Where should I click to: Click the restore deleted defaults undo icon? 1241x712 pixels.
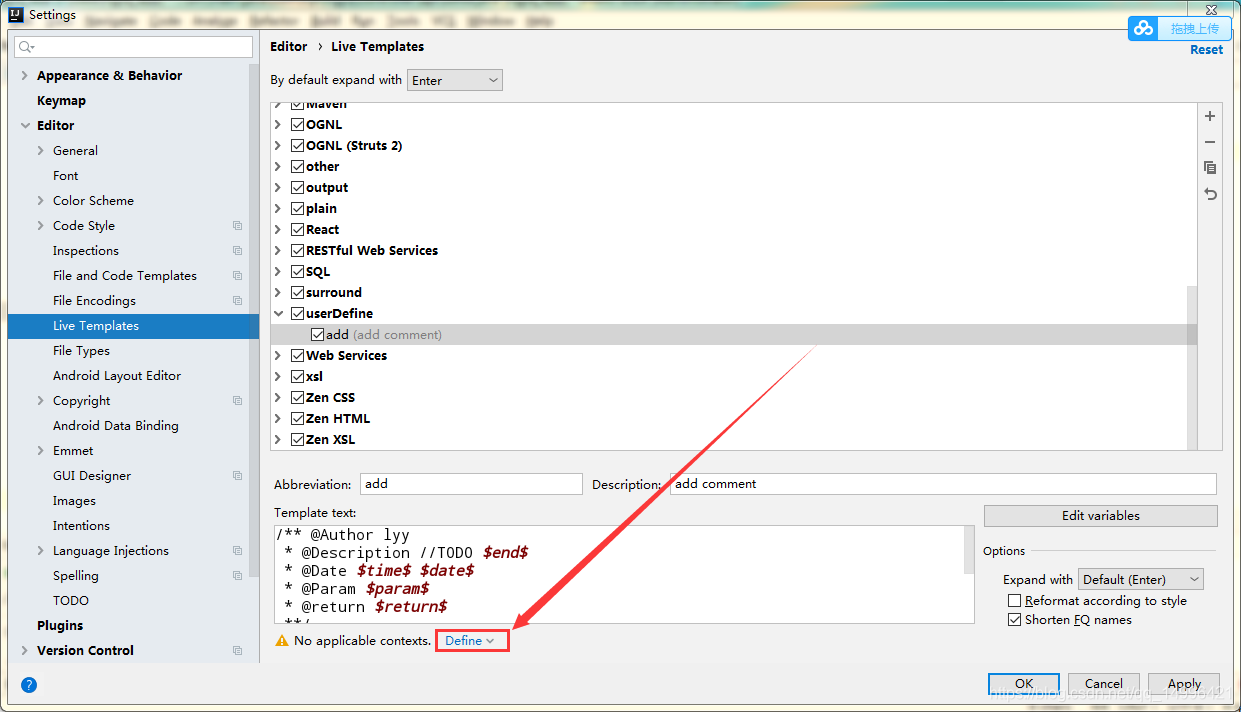pyautogui.click(x=1210, y=194)
